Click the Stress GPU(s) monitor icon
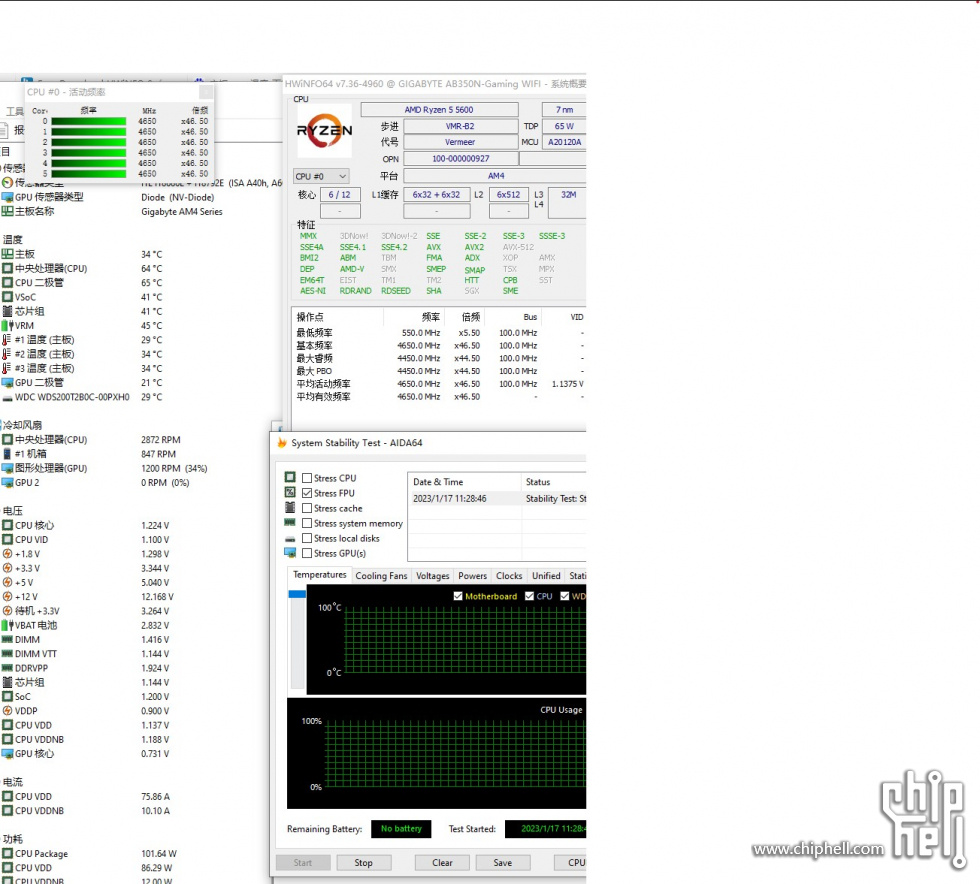 coord(290,553)
